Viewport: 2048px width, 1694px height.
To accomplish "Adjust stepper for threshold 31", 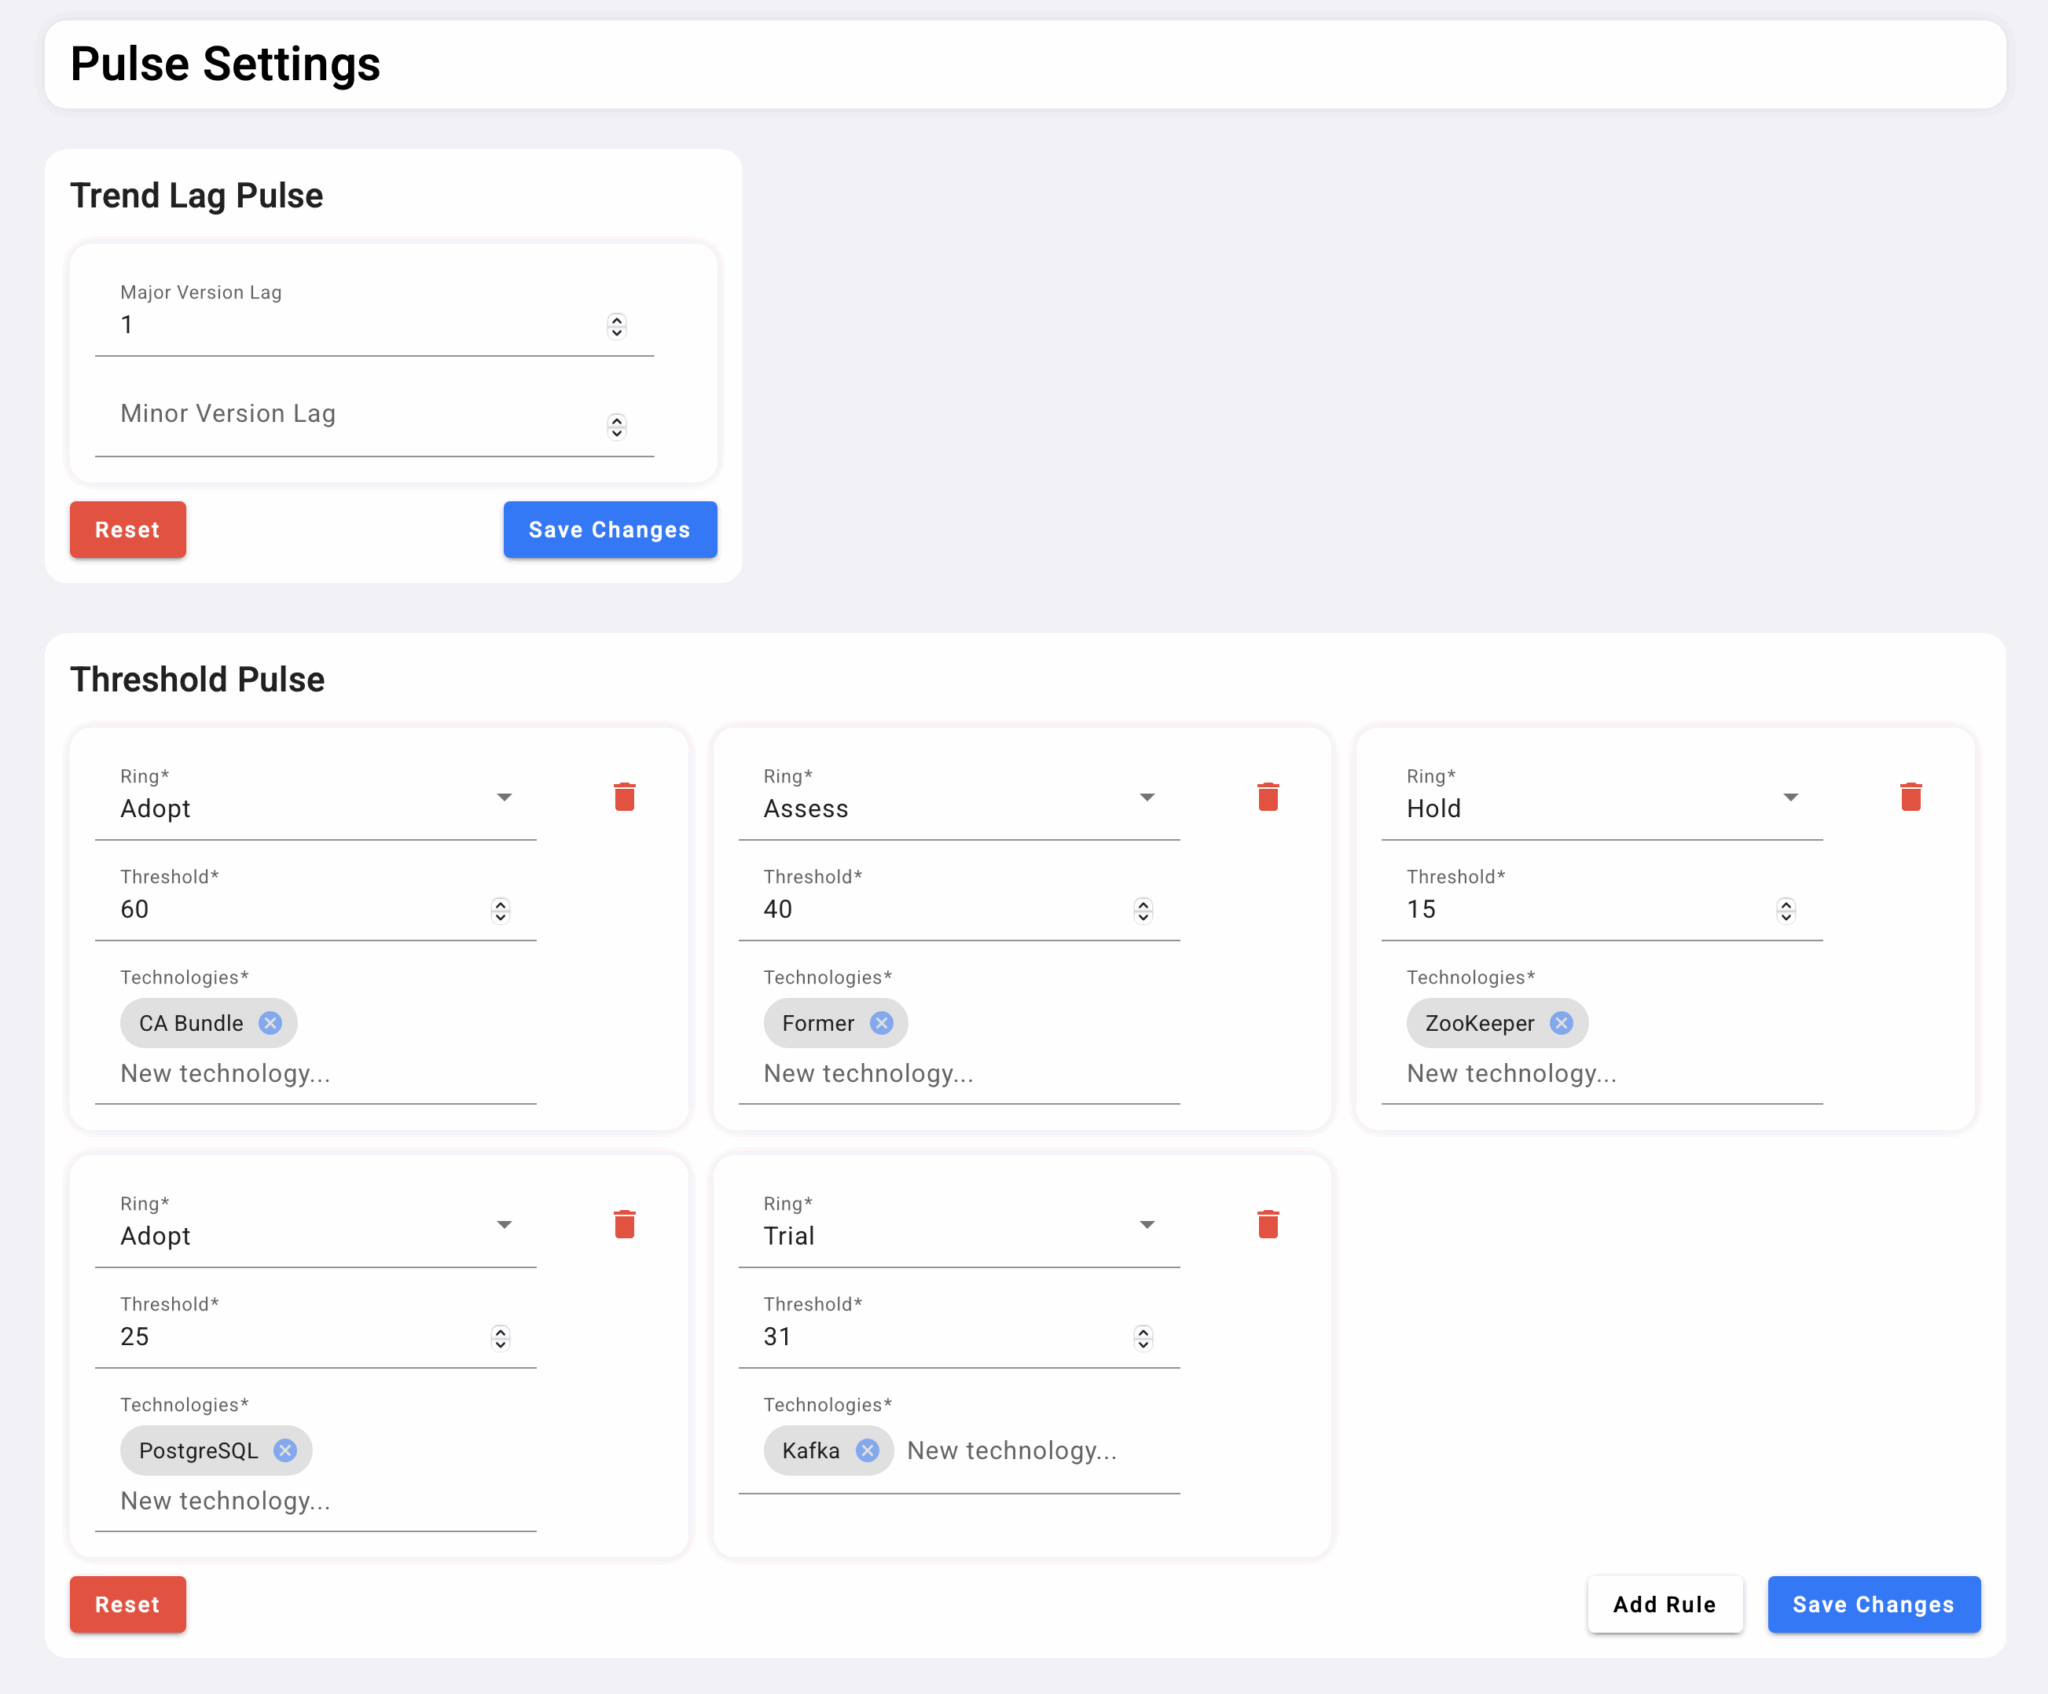I will click(1143, 1338).
